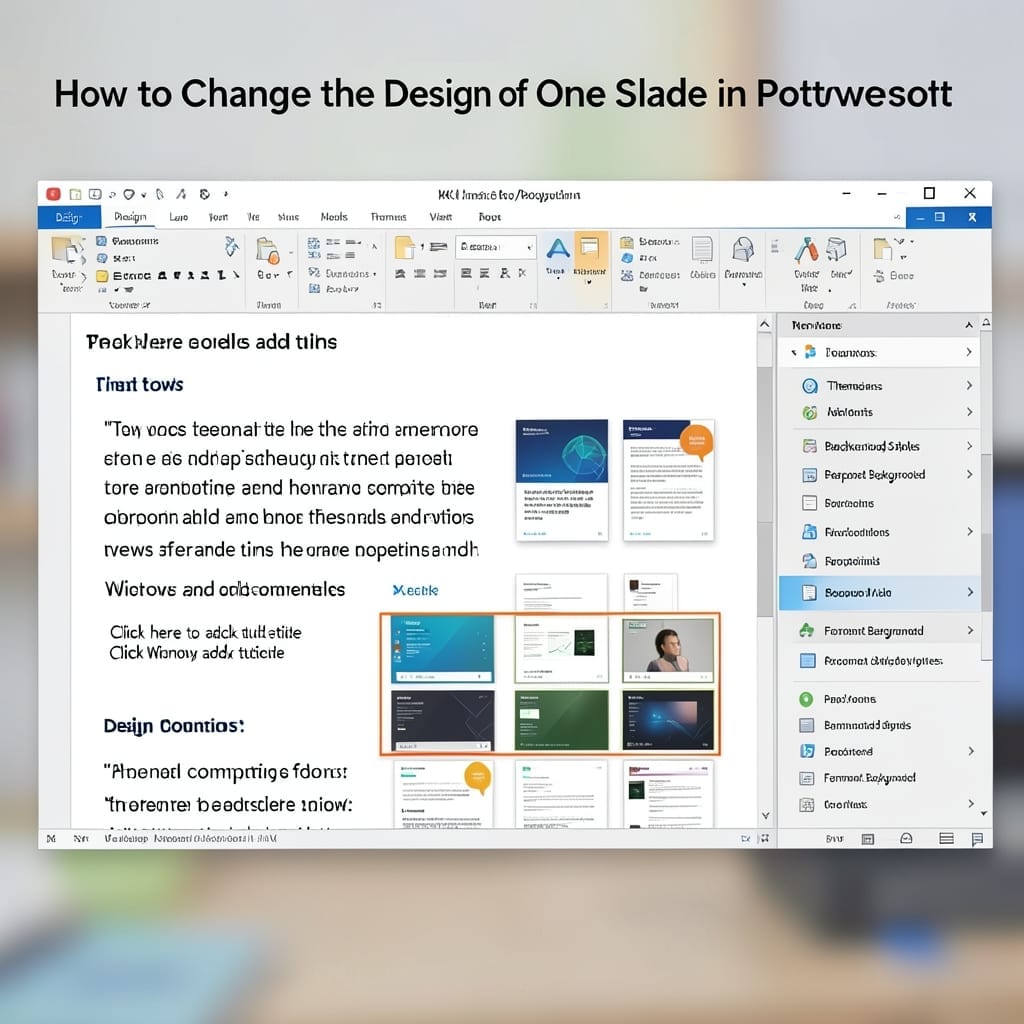Open the Dalgr blue tab
Screen dimensions: 1024x1024
[69, 217]
